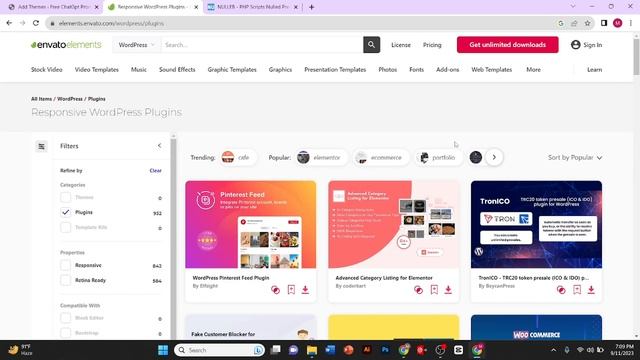Reload the page in the browser
640x360 pixels.
click(x=36, y=23)
